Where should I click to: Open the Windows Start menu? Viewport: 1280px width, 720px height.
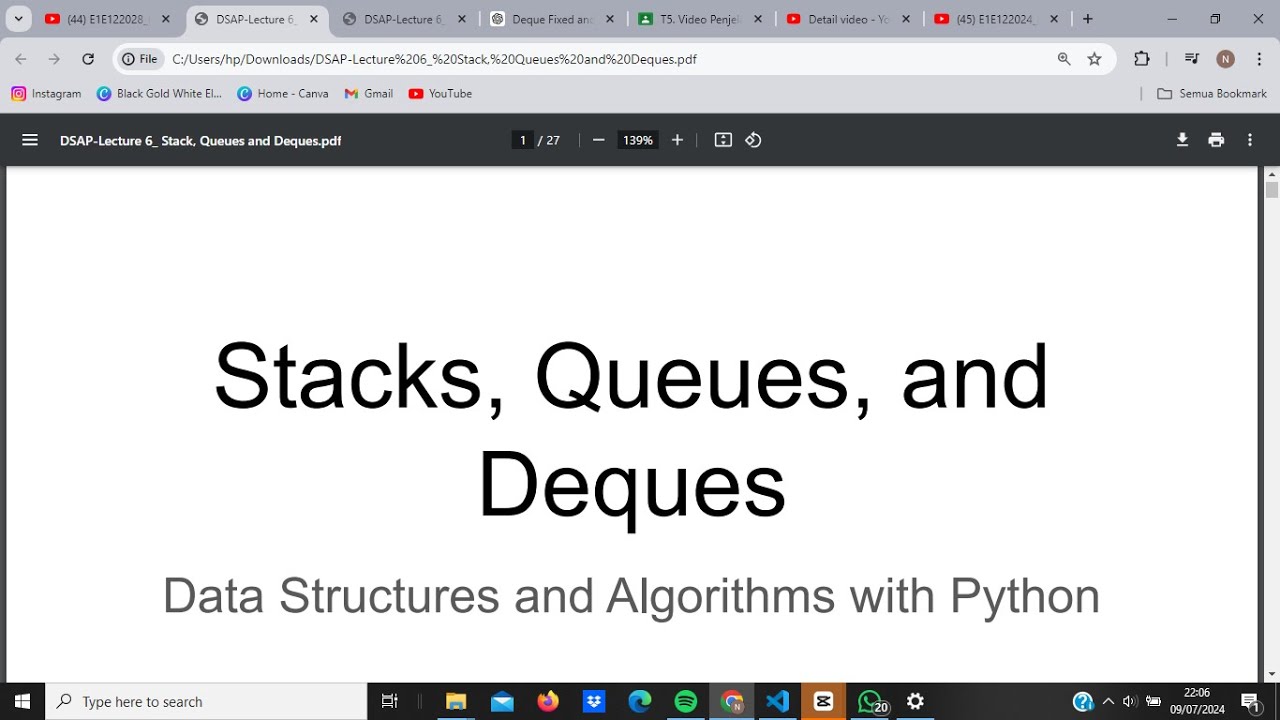pyautogui.click(x=22, y=701)
